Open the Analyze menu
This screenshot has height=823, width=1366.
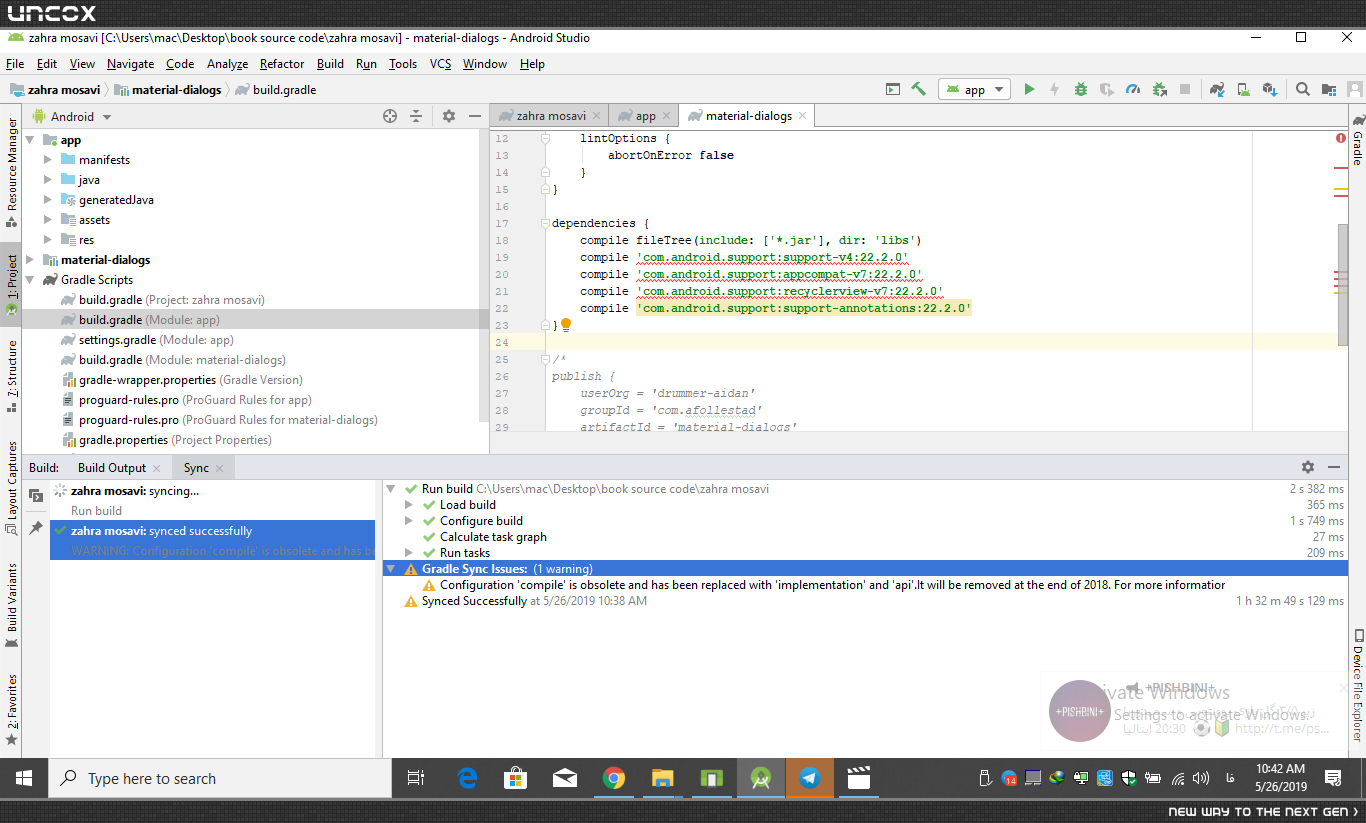[x=227, y=64]
